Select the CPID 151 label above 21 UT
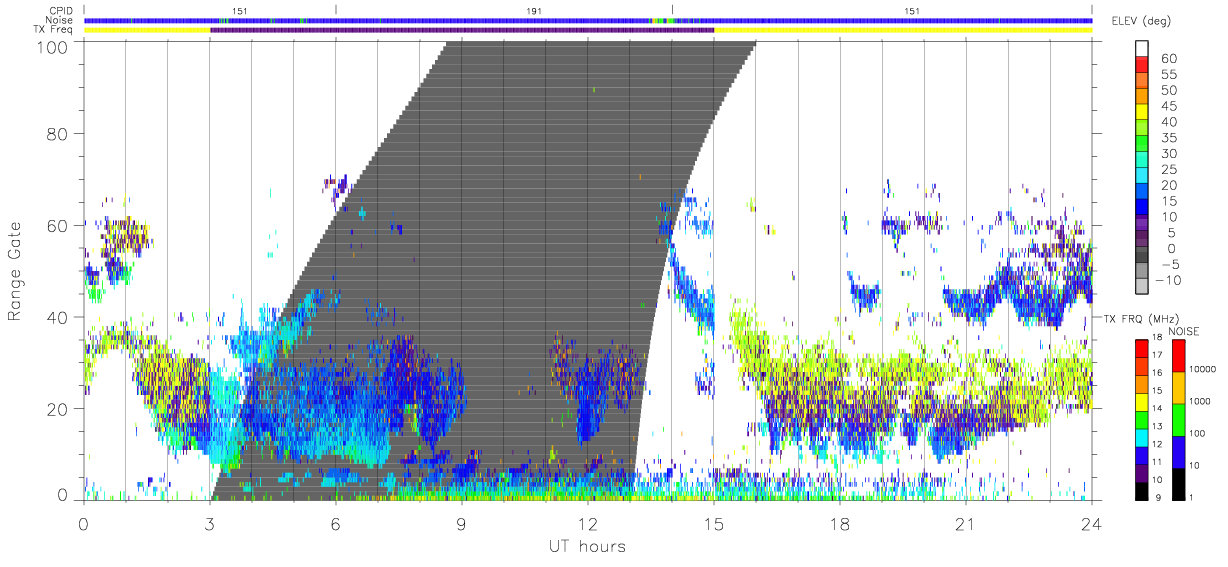Image resolution: width=1228 pixels, height=567 pixels. click(x=912, y=10)
